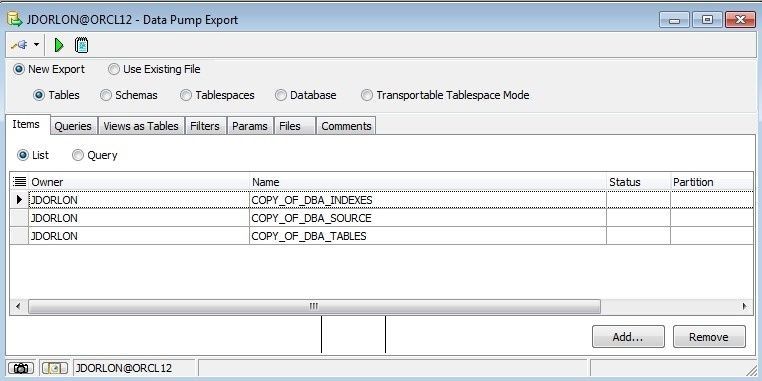Screen dimensions: 762x381
Task: Run the export with green play icon
Action: [x=59, y=45]
